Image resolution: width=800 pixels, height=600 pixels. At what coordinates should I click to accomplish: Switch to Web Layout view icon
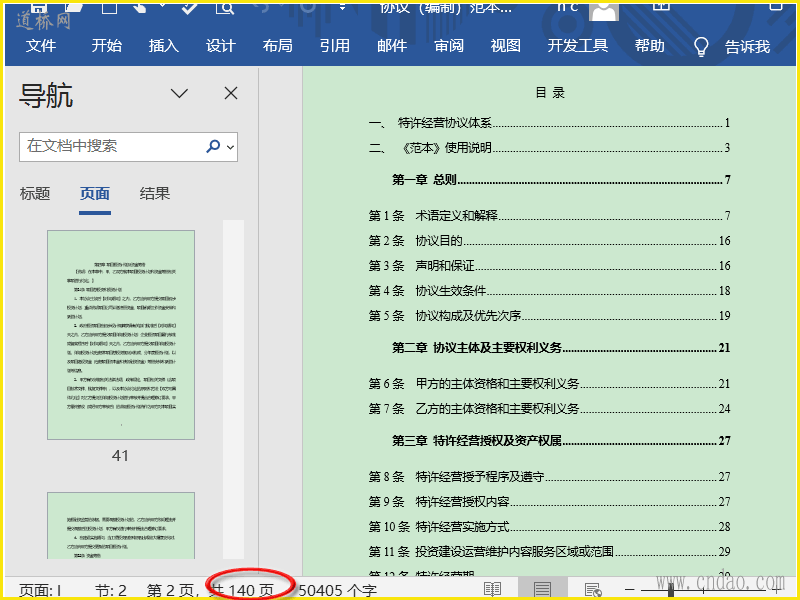[x=593, y=590]
